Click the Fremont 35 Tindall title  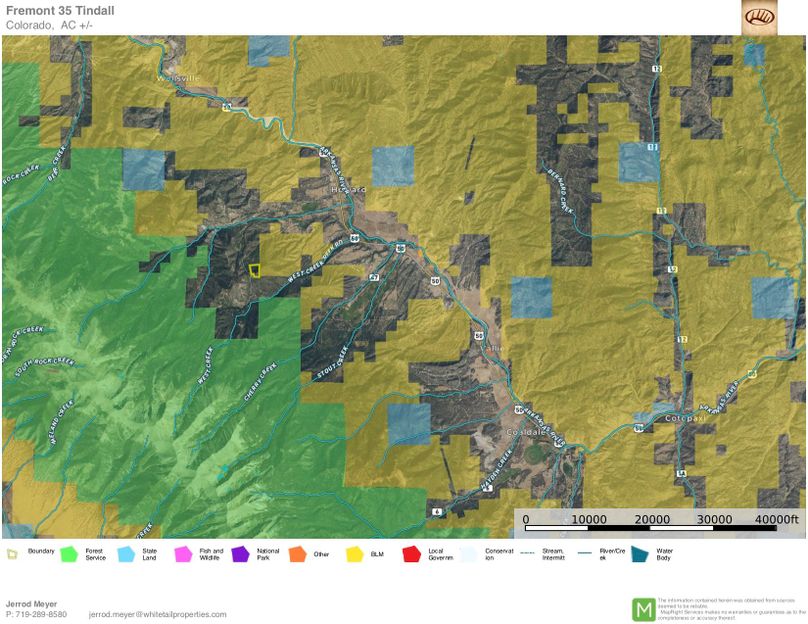(x=60, y=11)
